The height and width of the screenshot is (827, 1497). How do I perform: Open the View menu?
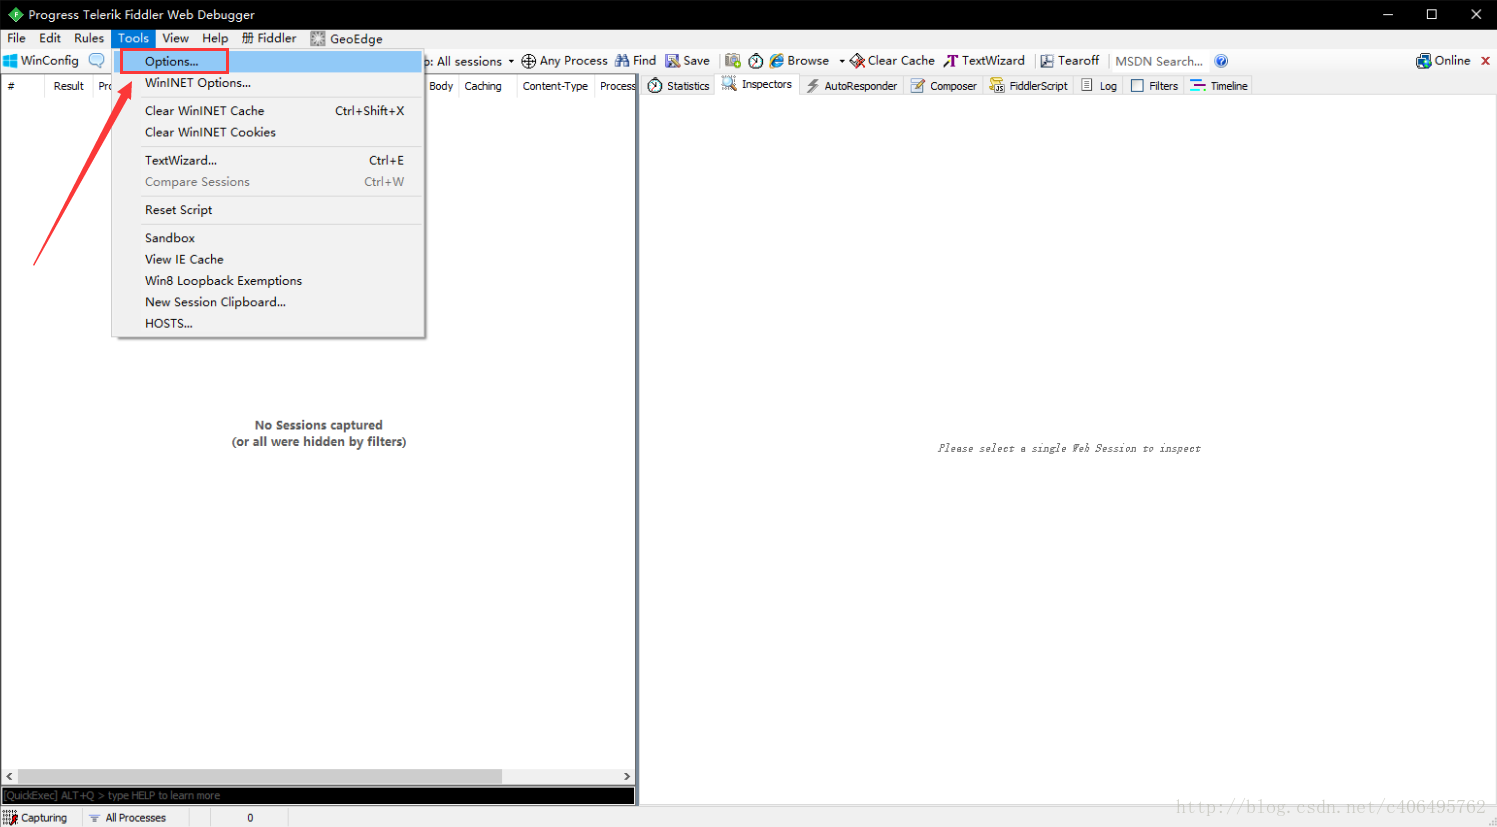click(x=175, y=38)
